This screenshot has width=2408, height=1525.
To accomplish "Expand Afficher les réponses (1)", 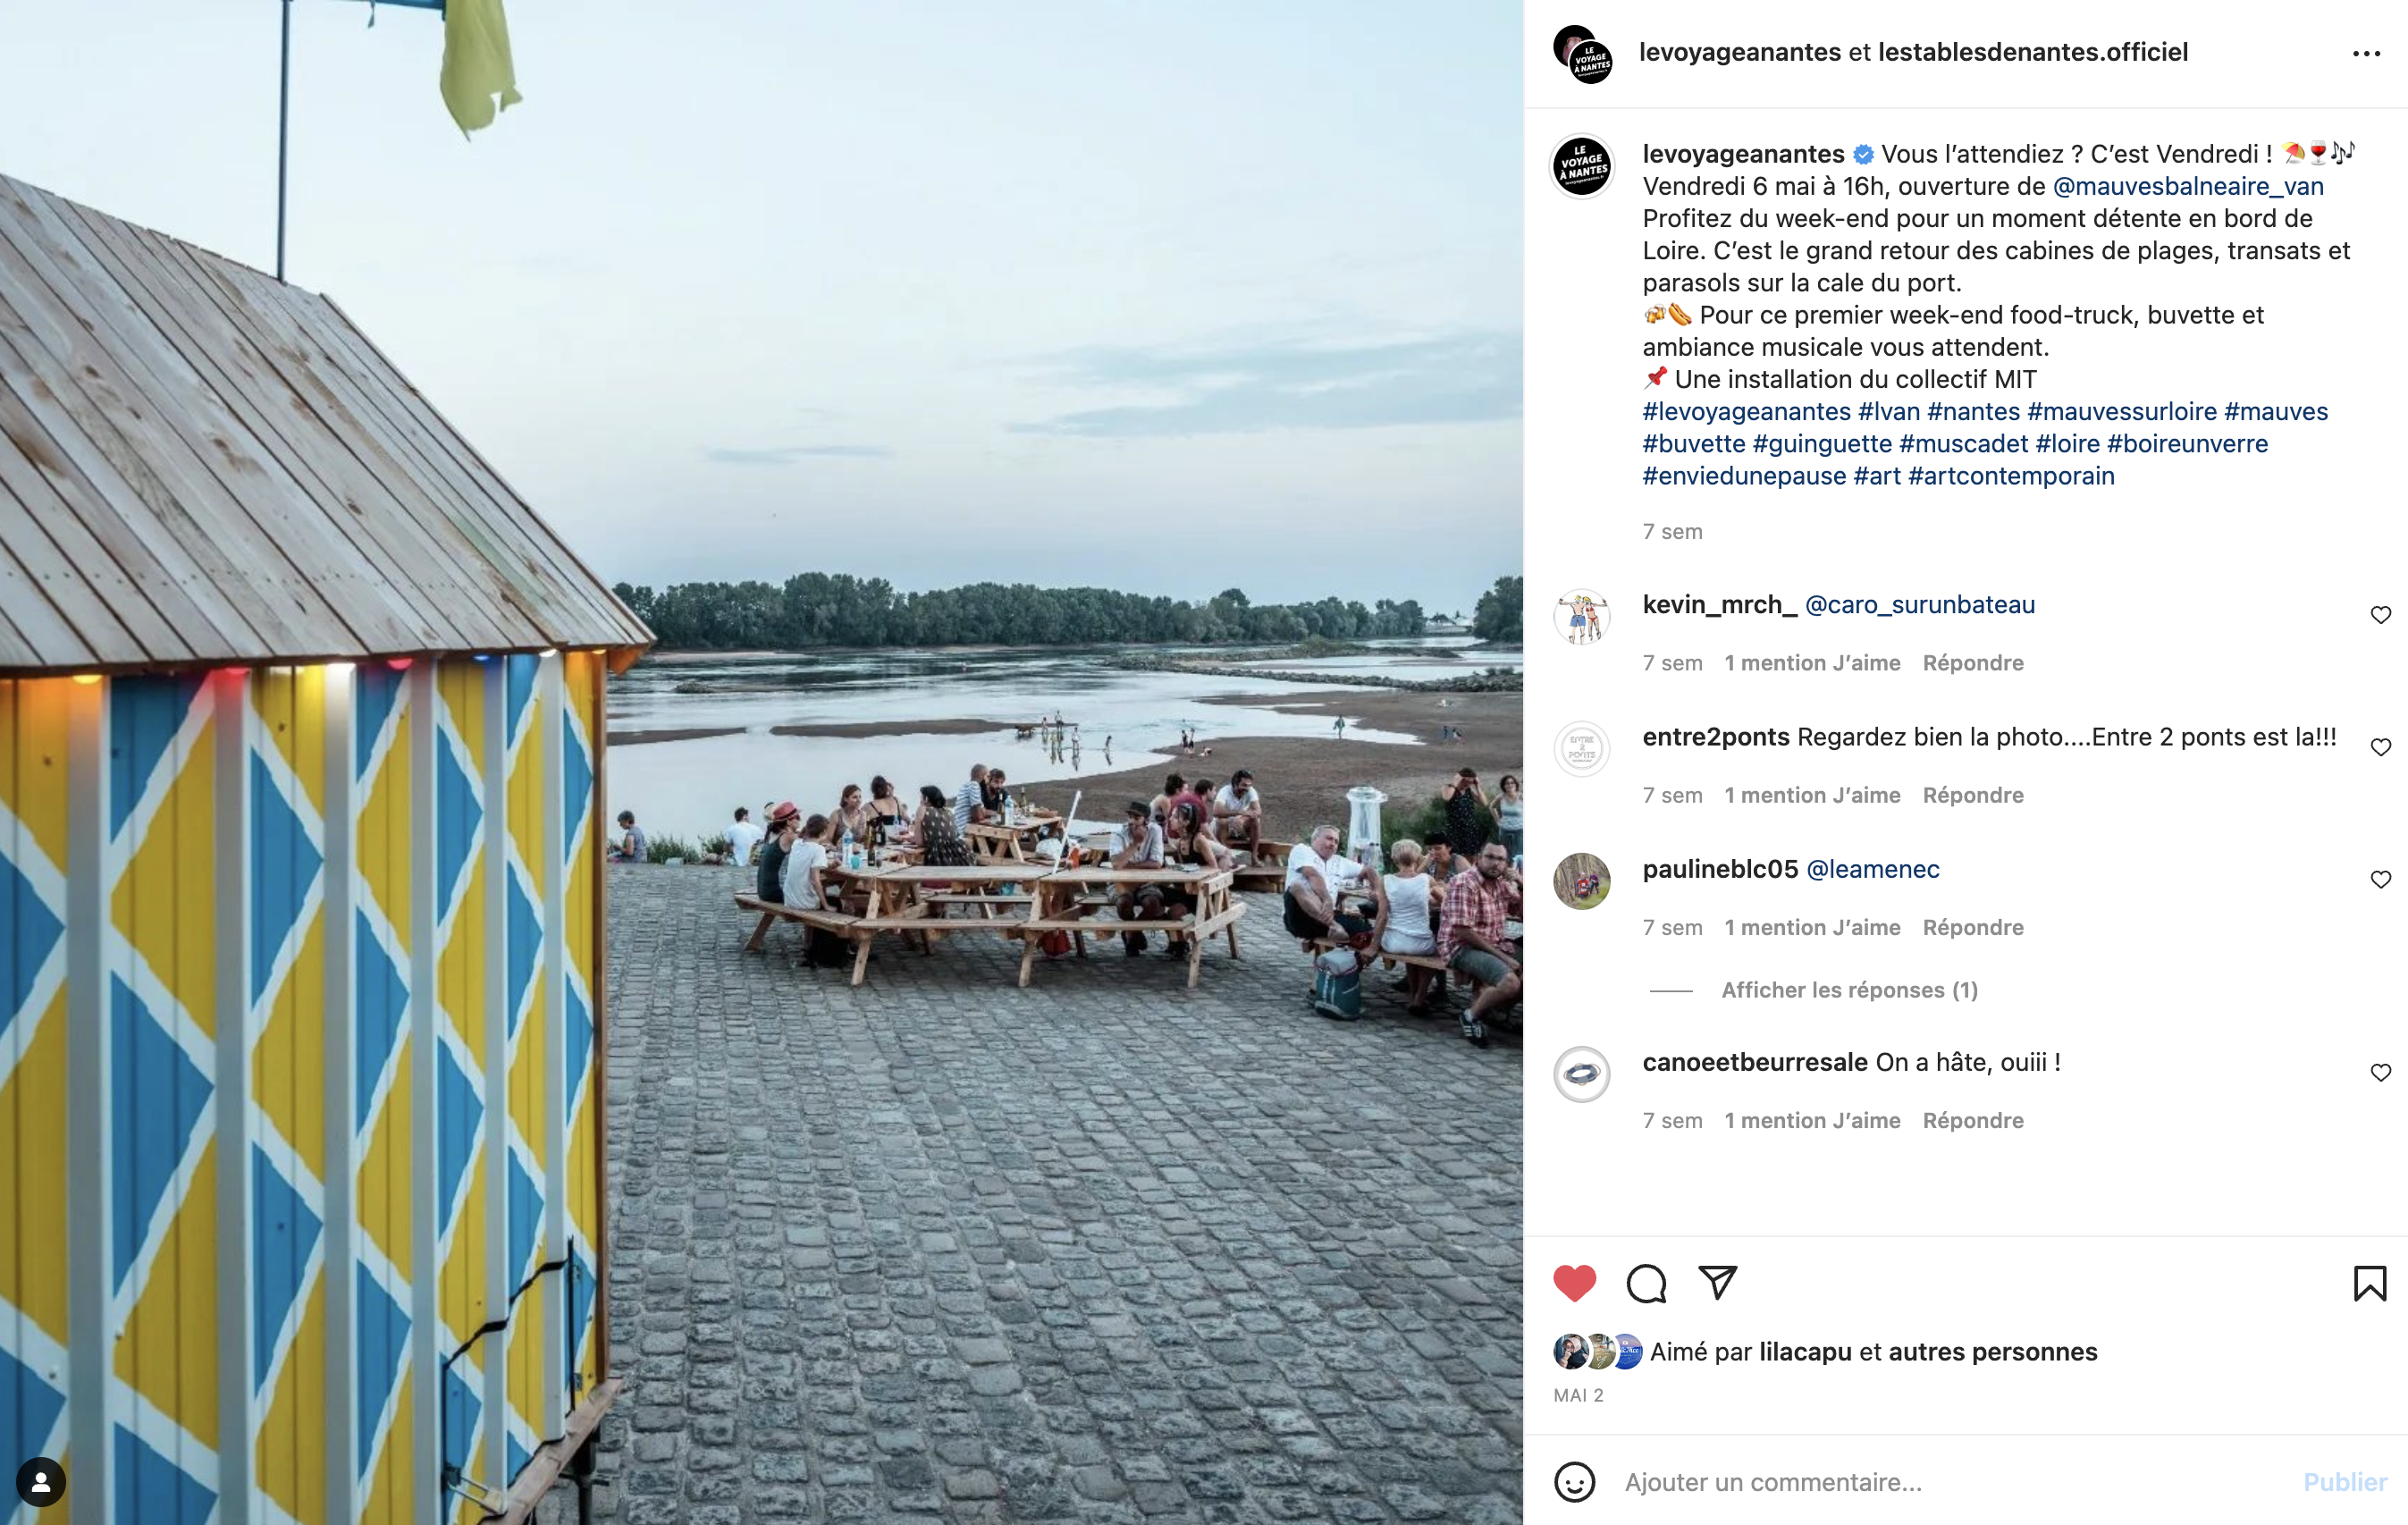I will (x=1849, y=990).
